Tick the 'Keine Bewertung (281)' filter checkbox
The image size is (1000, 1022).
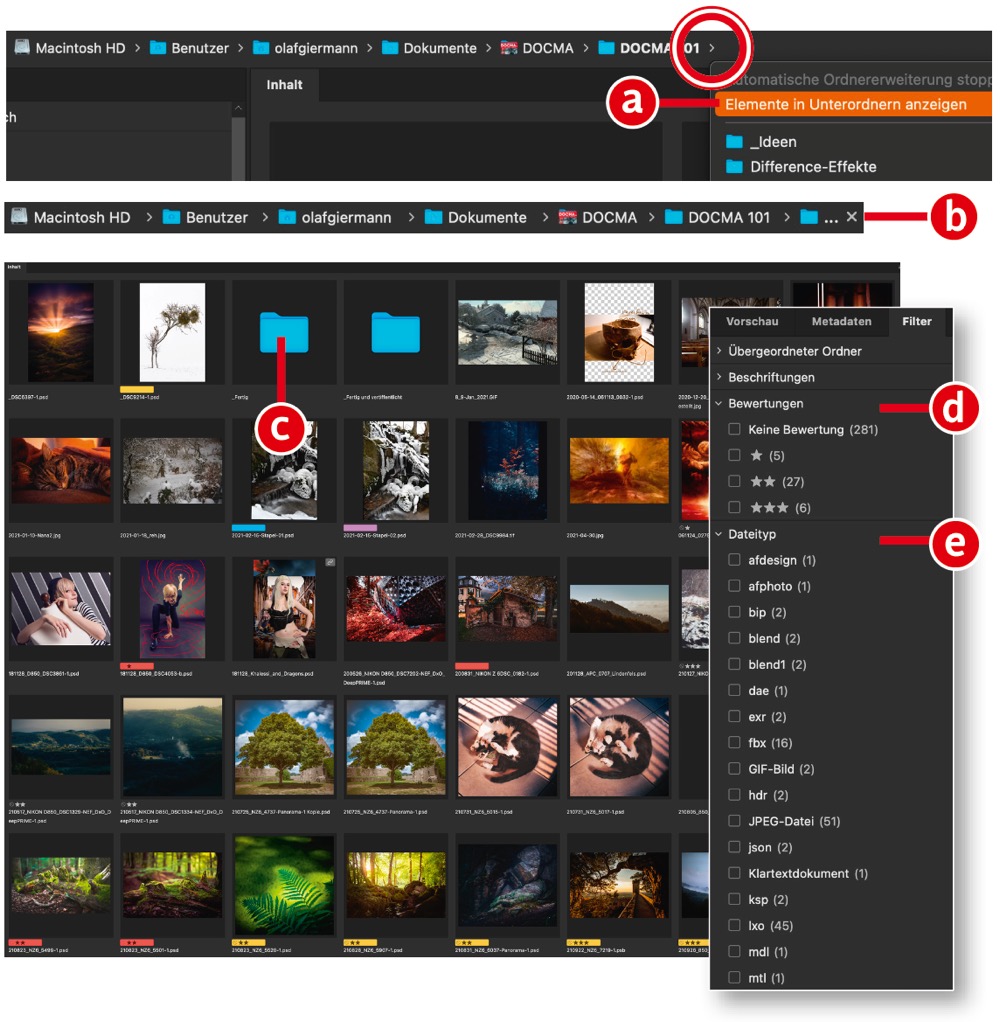734,430
